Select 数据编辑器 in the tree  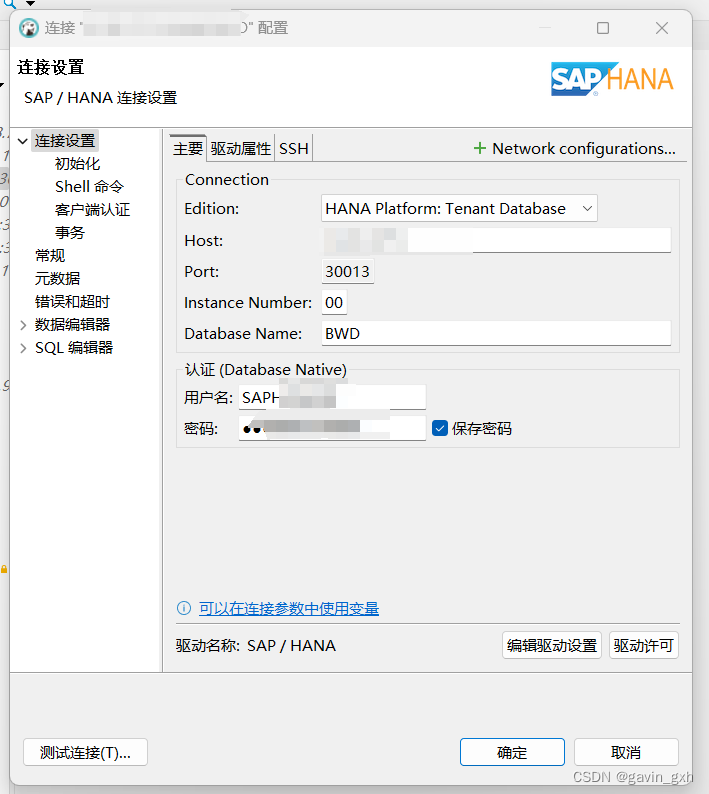(x=72, y=325)
